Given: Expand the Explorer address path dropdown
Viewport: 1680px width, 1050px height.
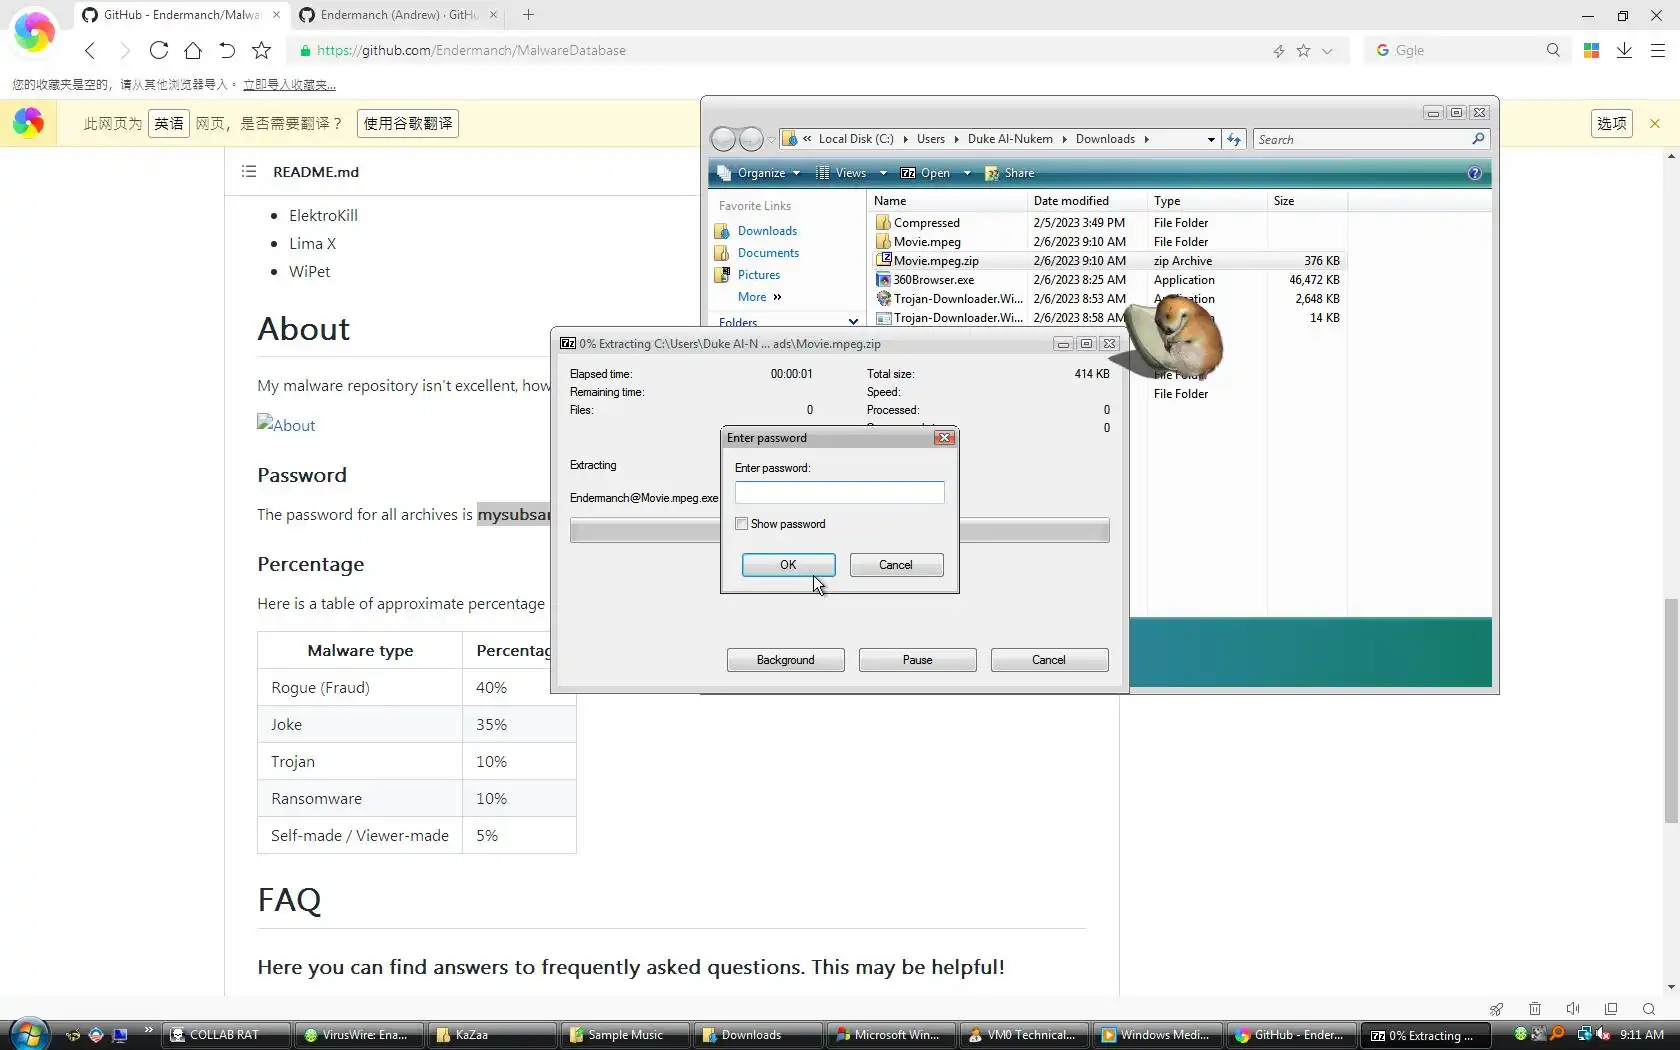Looking at the screenshot, I should point(1211,140).
